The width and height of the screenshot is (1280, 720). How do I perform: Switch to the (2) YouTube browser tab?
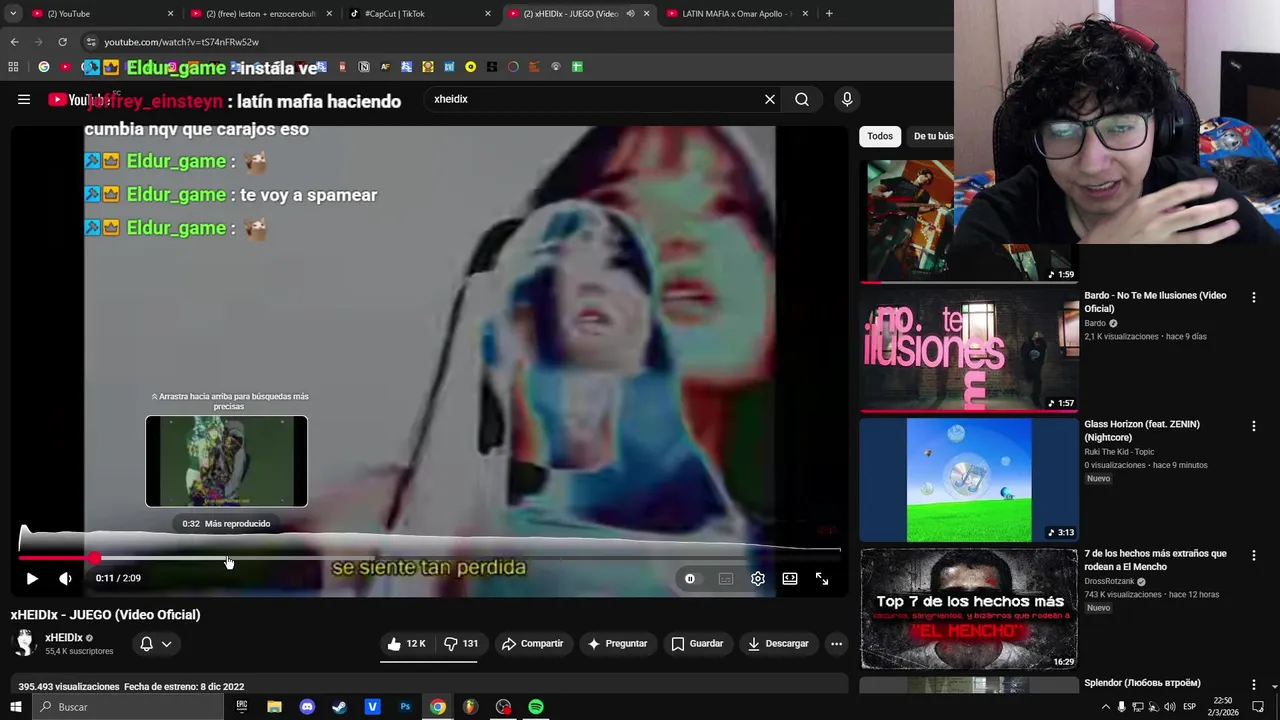pyautogui.click(x=100, y=14)
